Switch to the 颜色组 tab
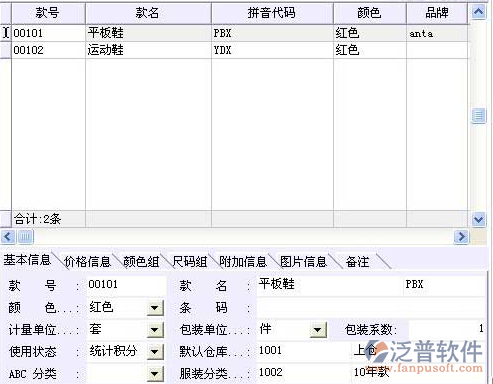 [141, 262]
